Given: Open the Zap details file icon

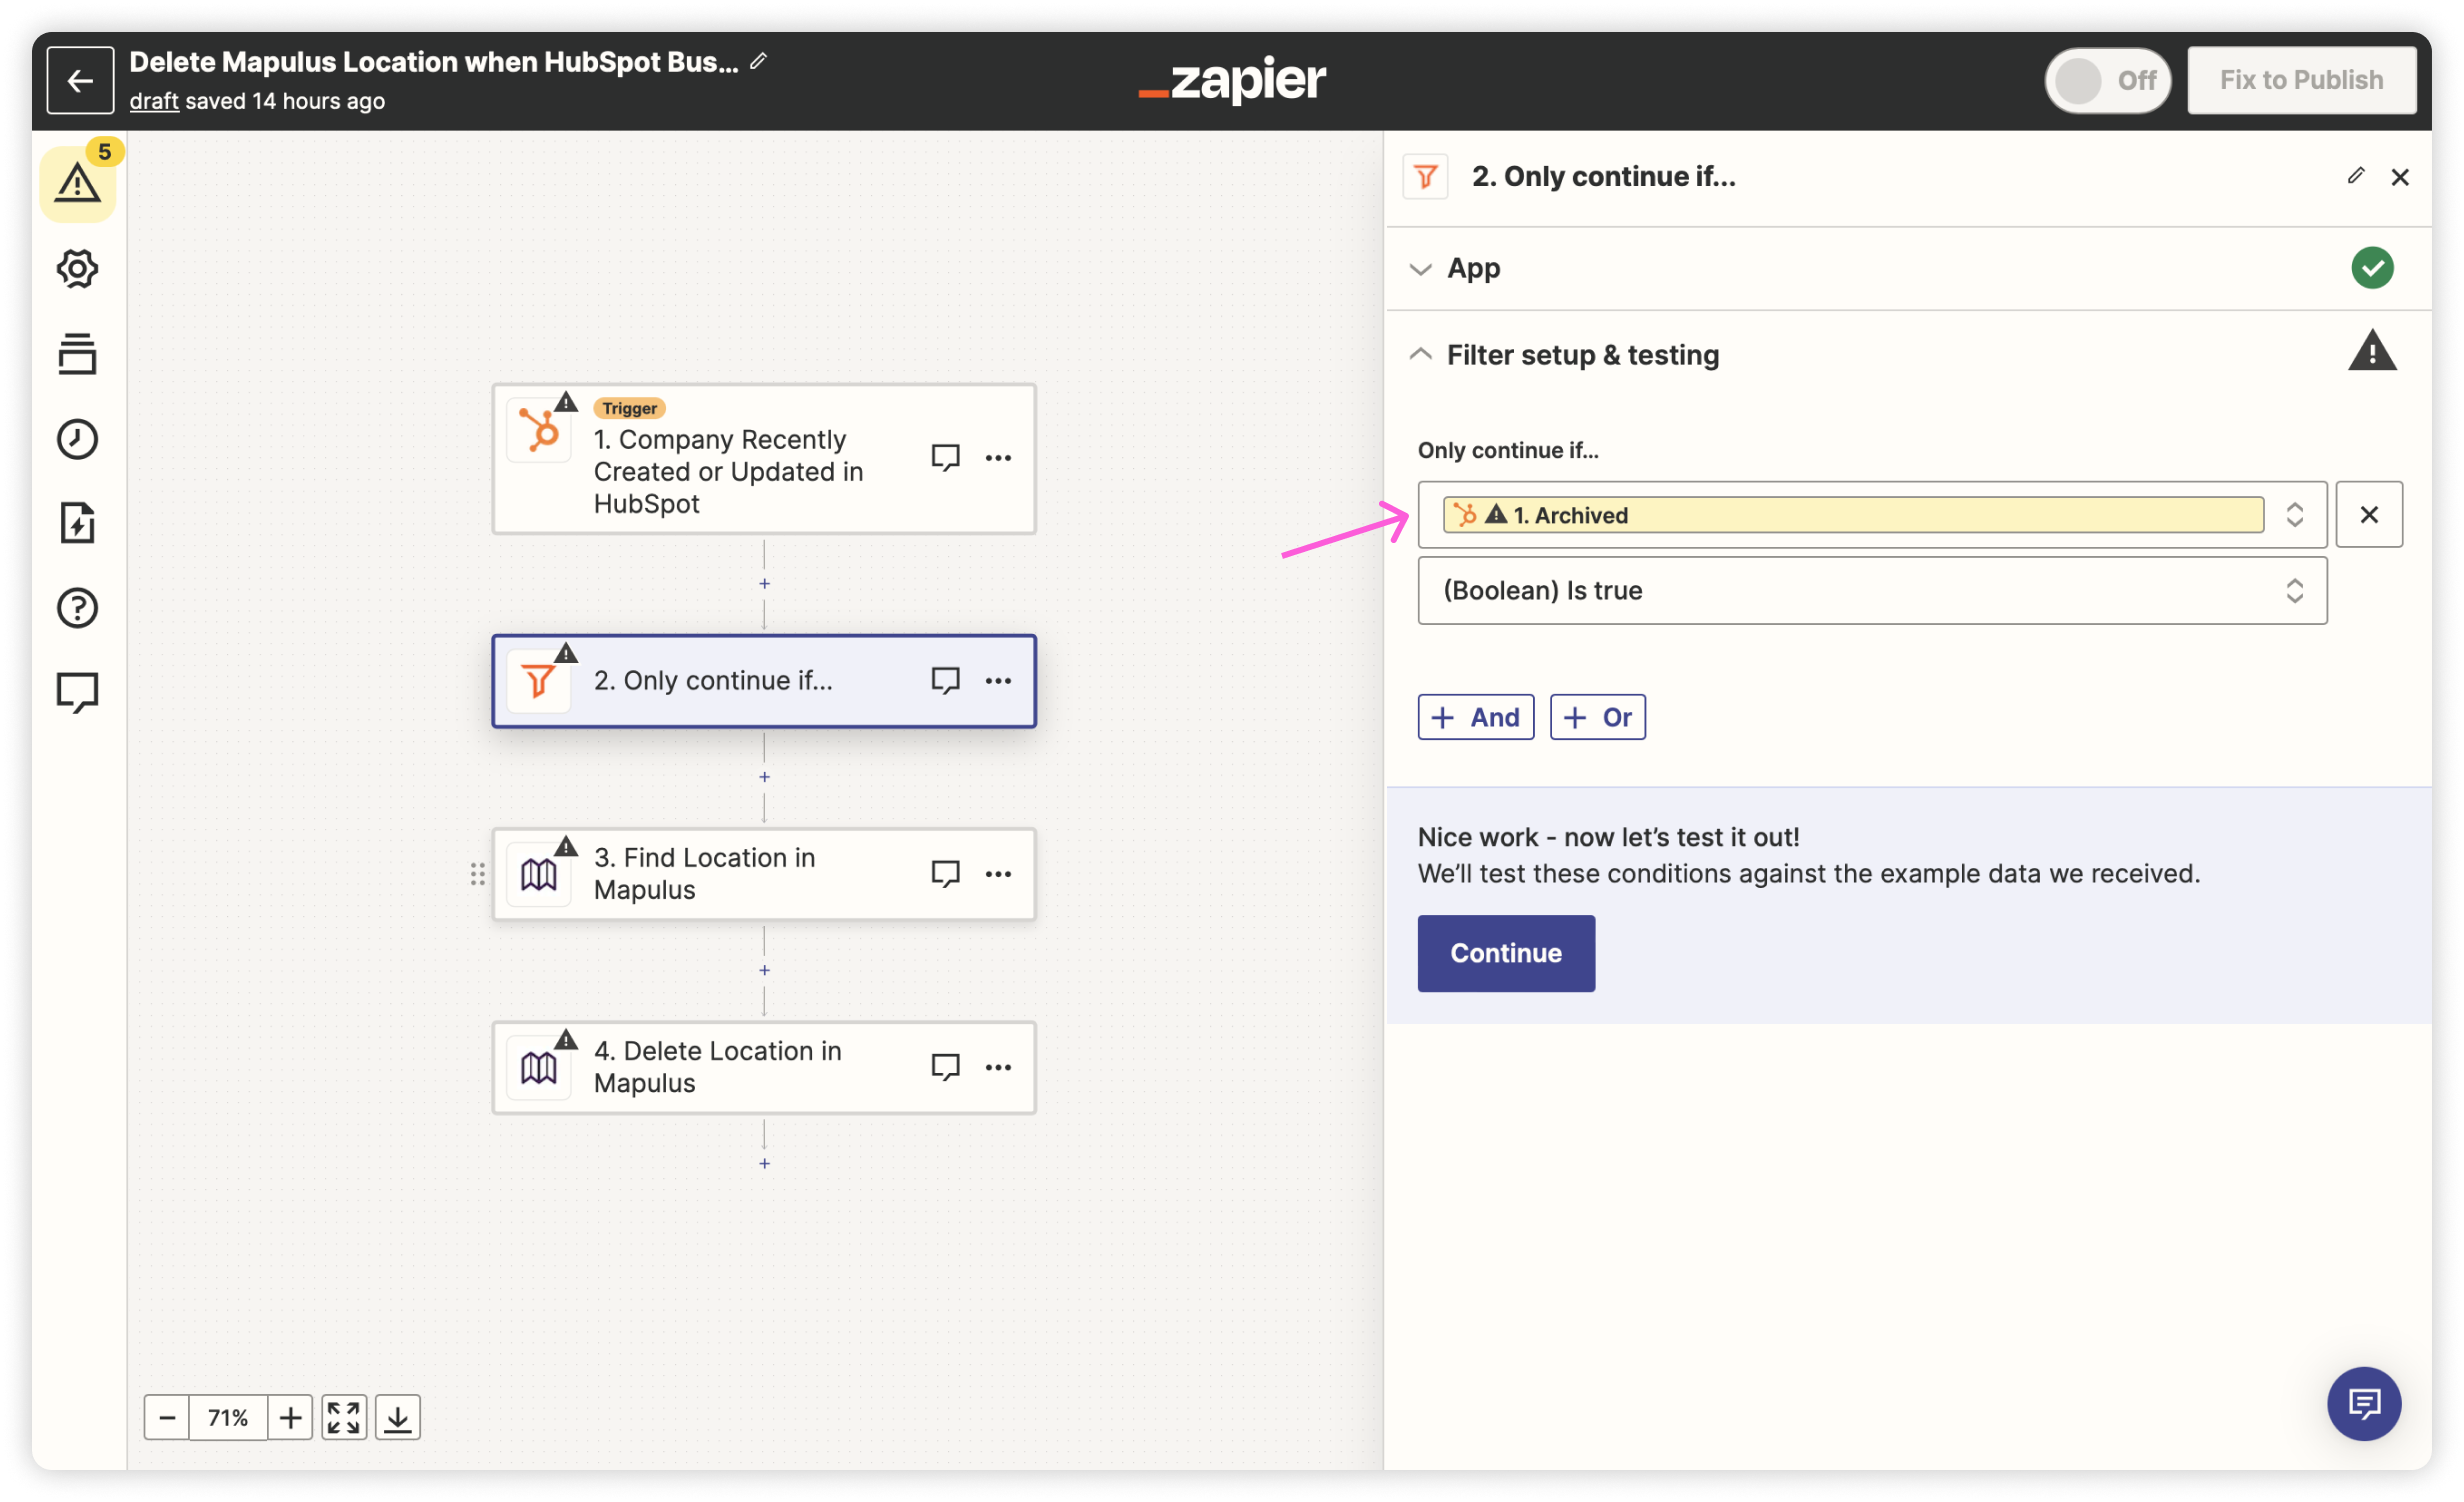Looking at the screenshot, I should [x=77, y=523].
